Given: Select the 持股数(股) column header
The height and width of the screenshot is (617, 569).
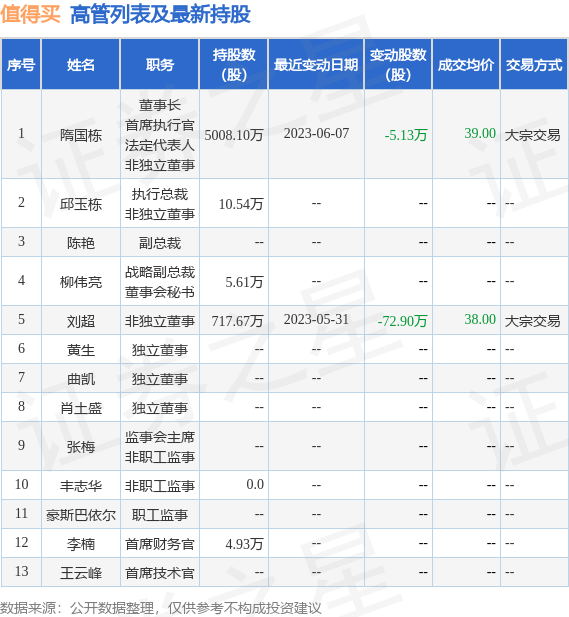Looking at the screenshot, I should [x=234, y=65].
